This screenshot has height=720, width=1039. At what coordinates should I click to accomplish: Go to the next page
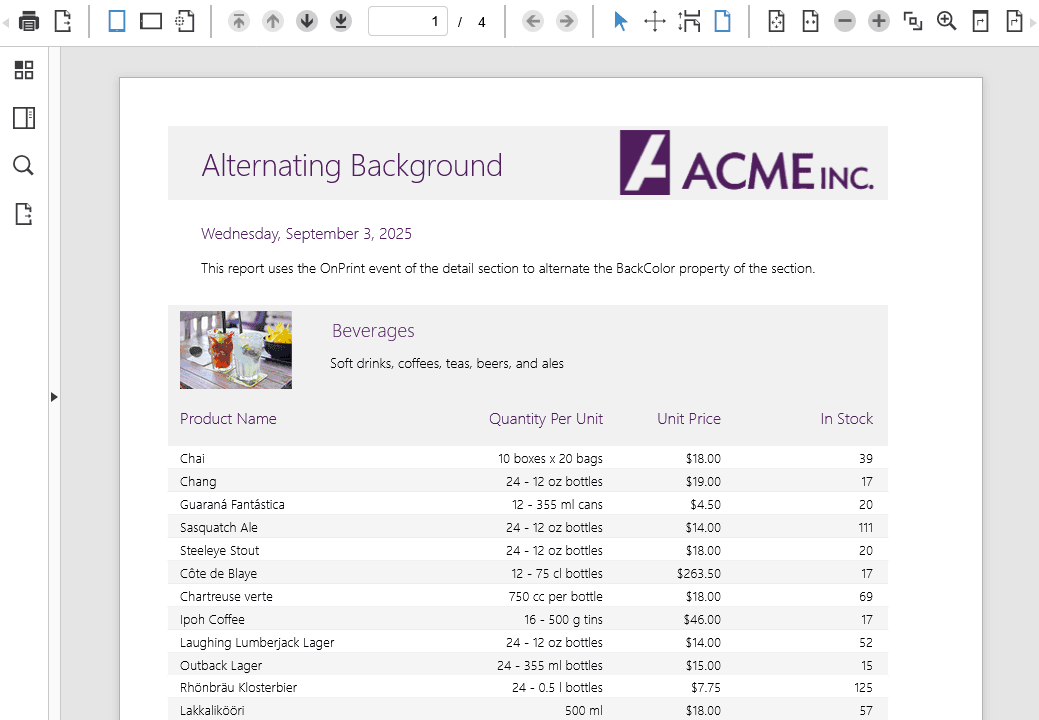click(x=307, y=21)
